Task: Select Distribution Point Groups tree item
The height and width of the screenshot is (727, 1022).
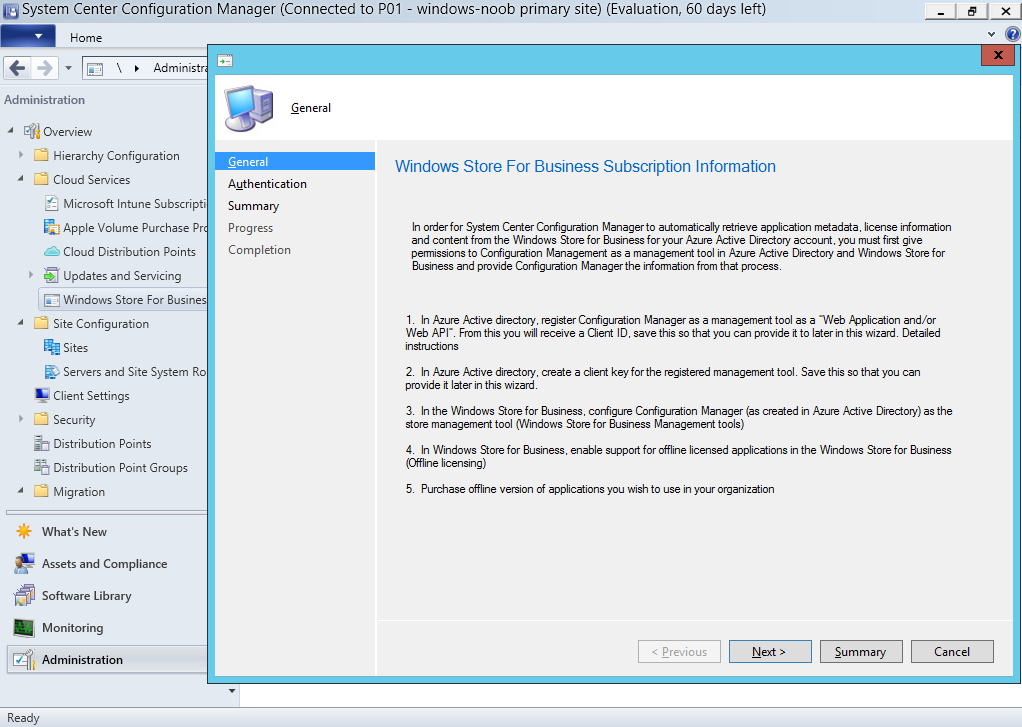Action: [111, 467]
